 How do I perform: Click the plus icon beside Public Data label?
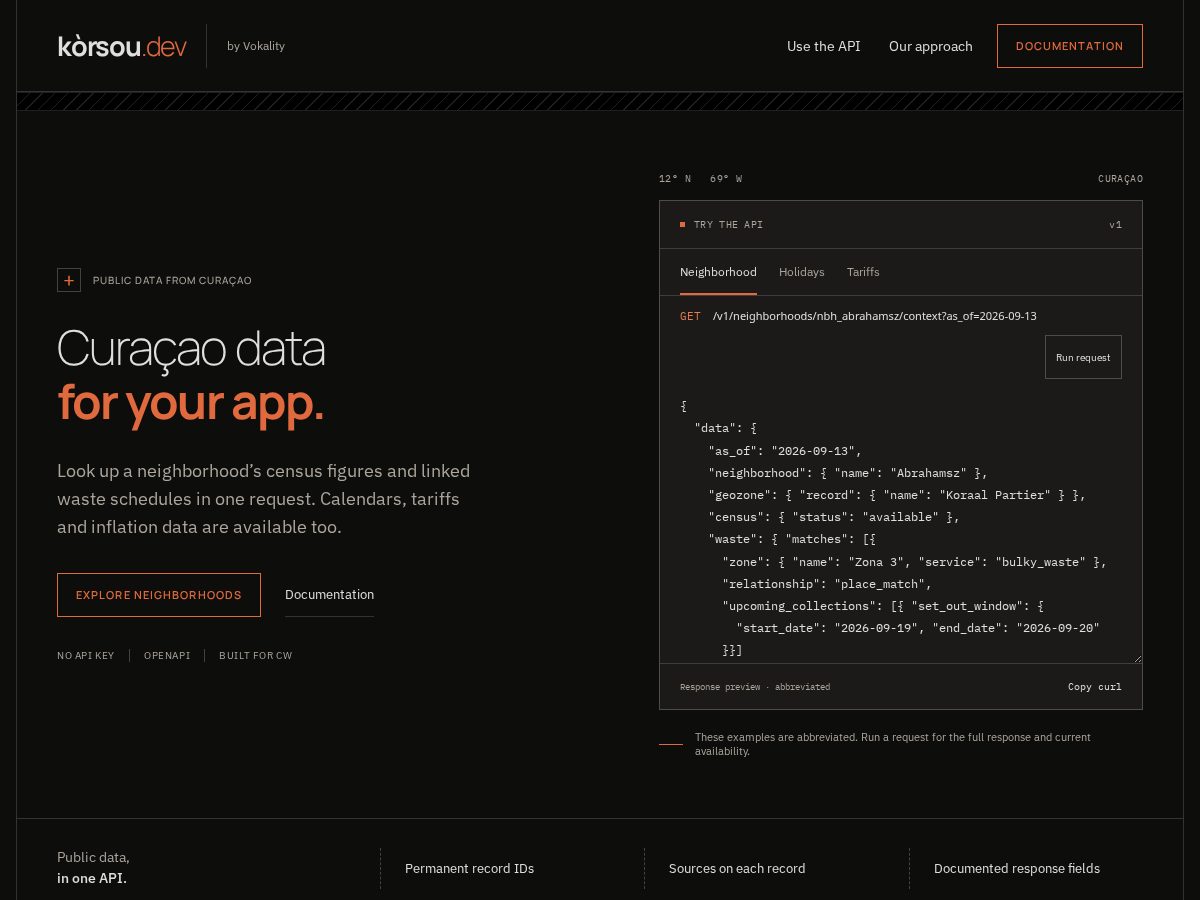point(69,280)
